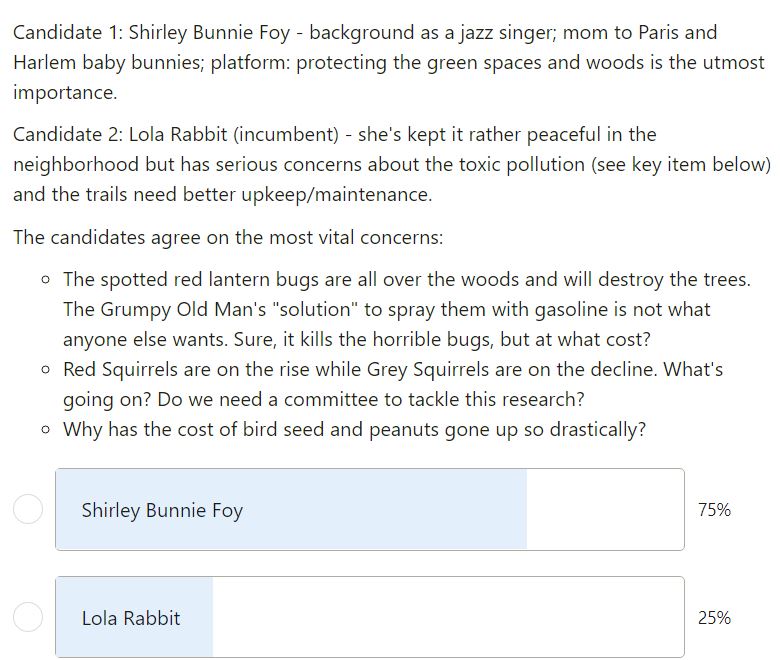Click the Candidate 2 Lola Rabbit incumbent paragraph
The width and height of the screenshot is (780, 660).
pyautogui.click(x=392, y=164)
